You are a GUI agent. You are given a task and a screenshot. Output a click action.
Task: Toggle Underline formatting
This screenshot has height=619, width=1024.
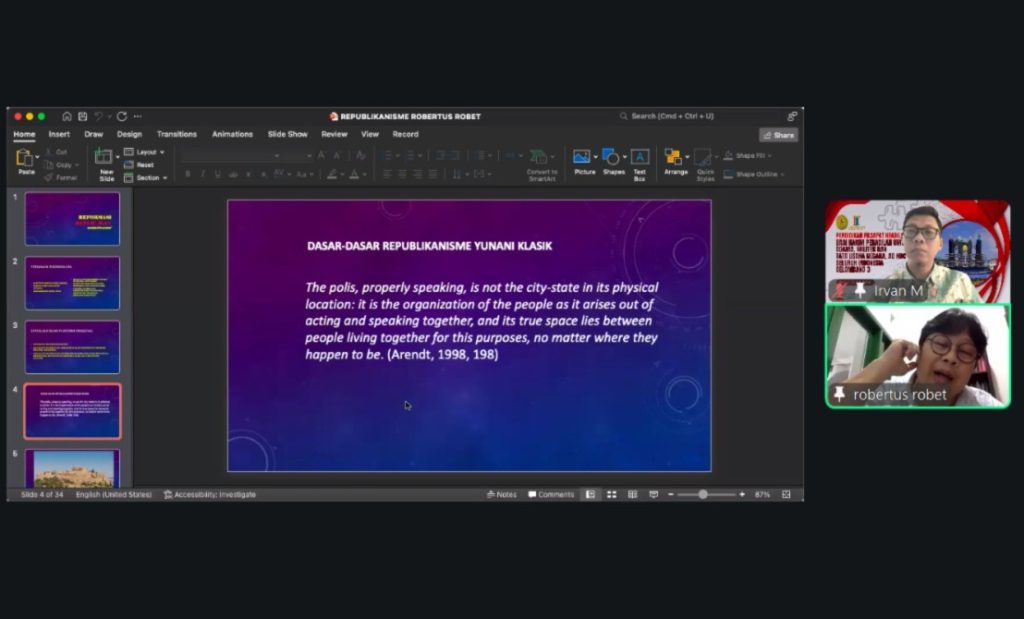point(217,174)
